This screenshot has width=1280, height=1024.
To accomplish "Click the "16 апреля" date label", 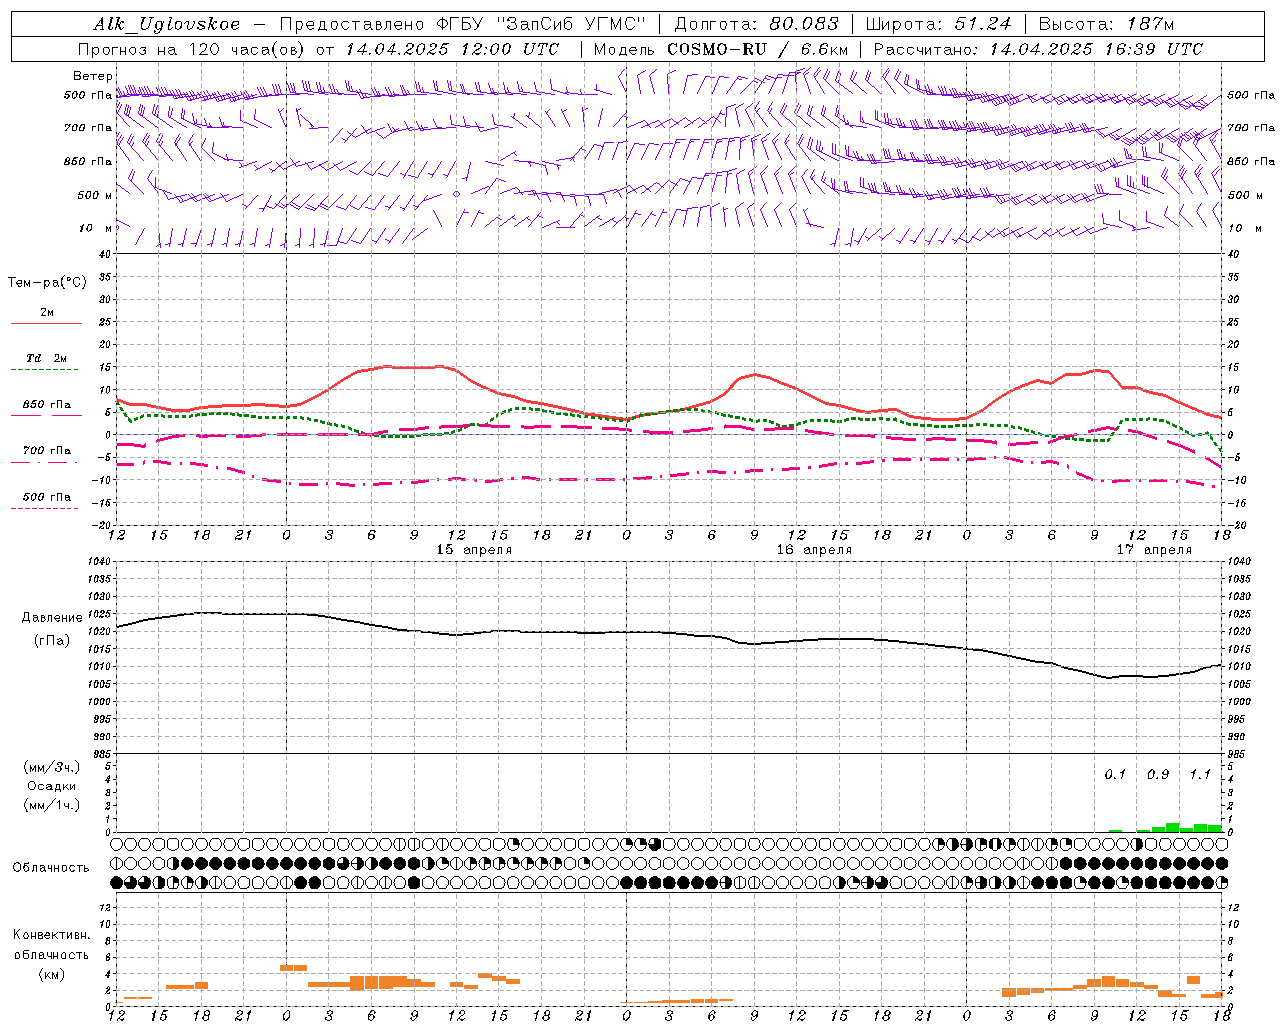I will 814,550.
